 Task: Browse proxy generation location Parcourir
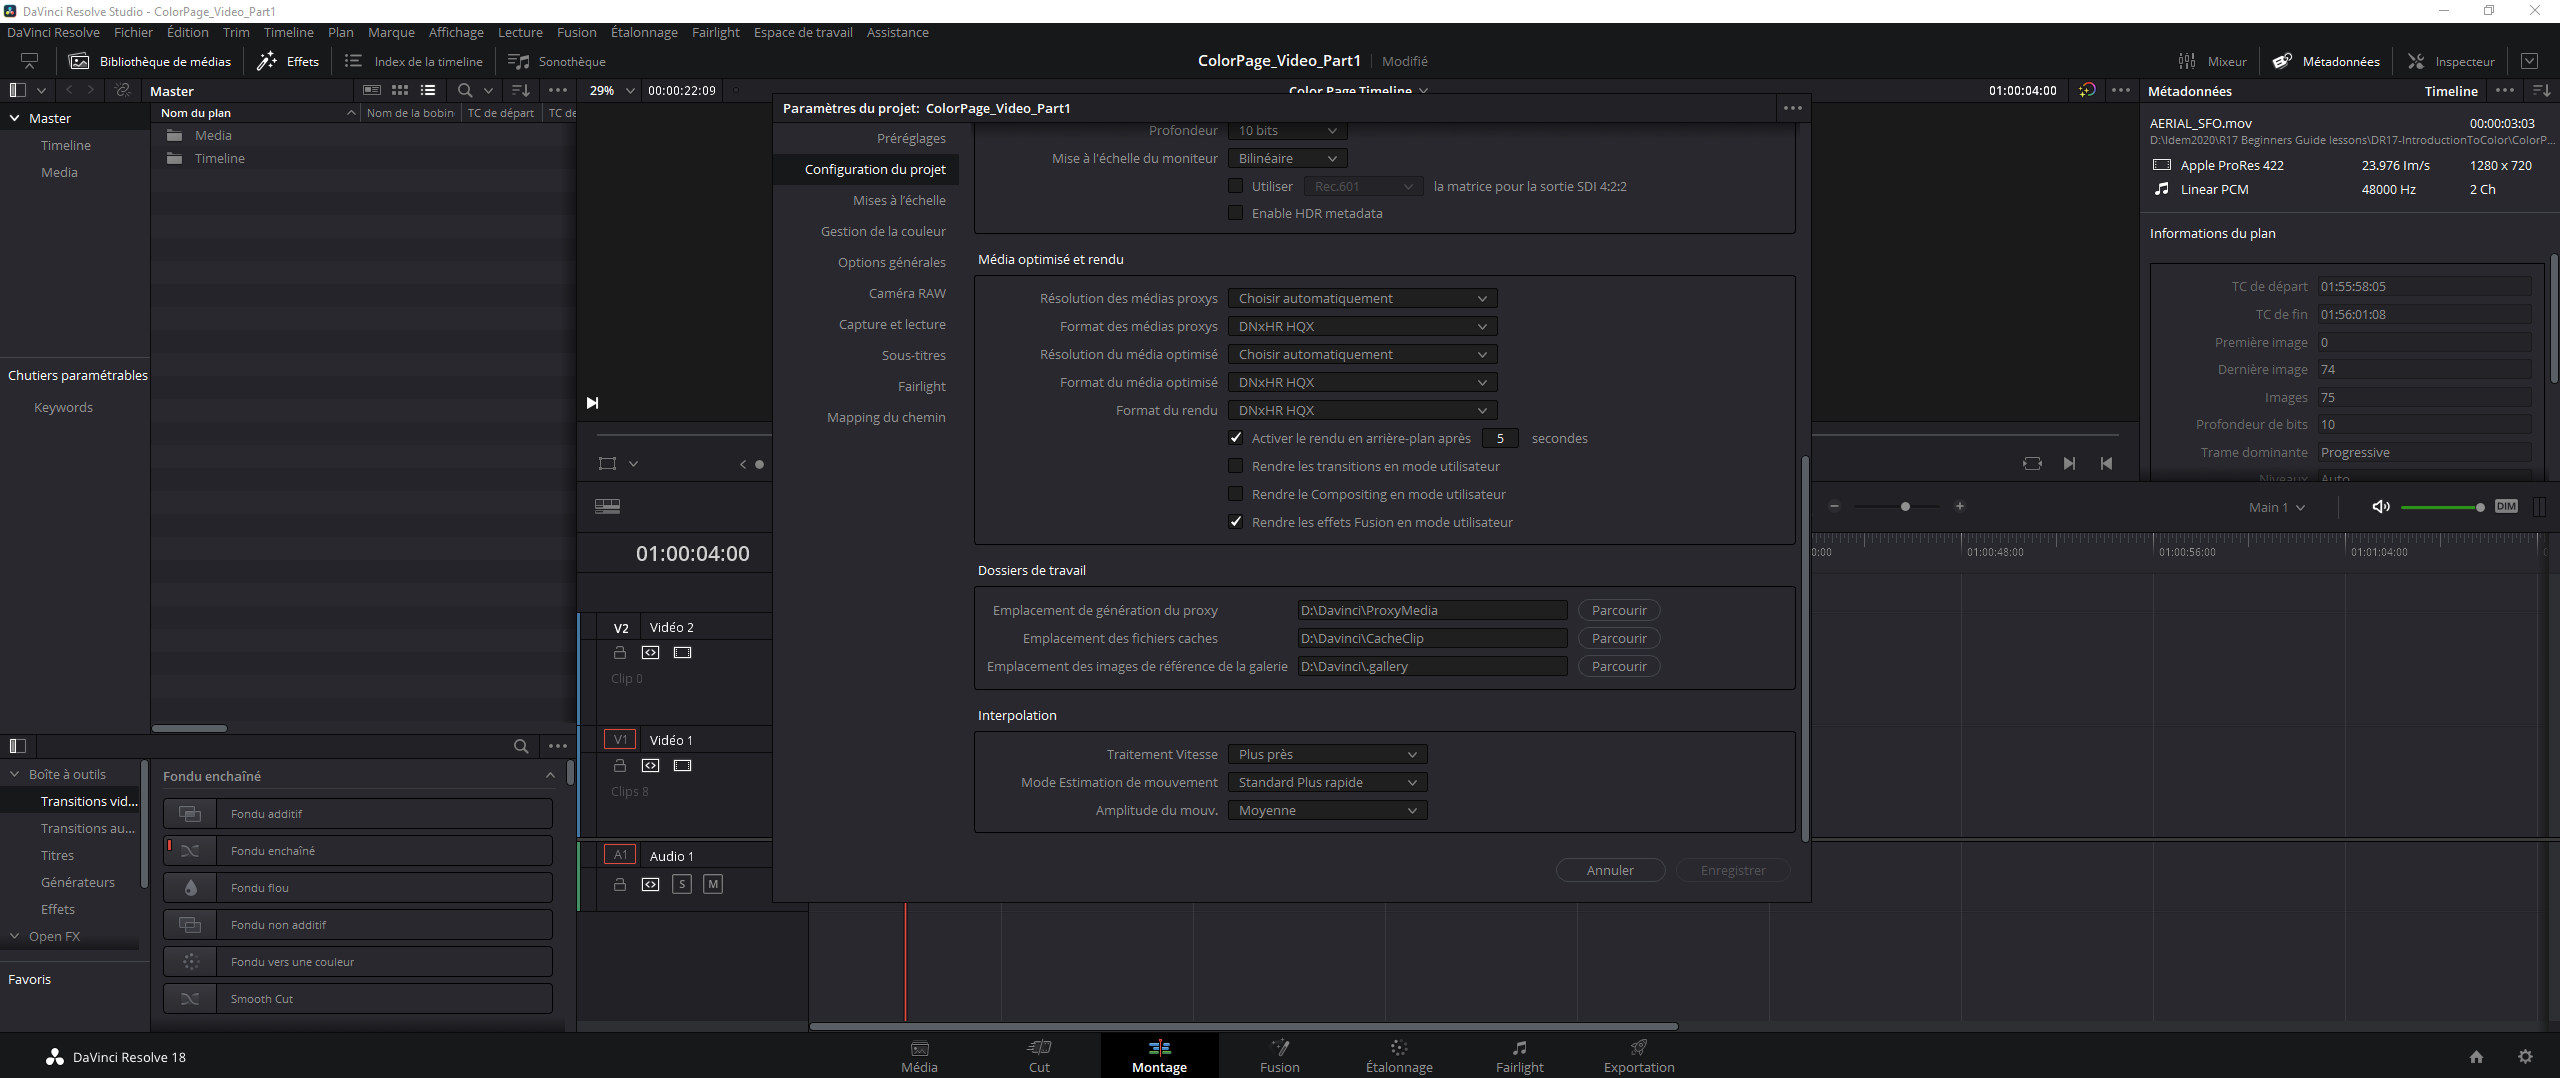(x=1619, y=610)
